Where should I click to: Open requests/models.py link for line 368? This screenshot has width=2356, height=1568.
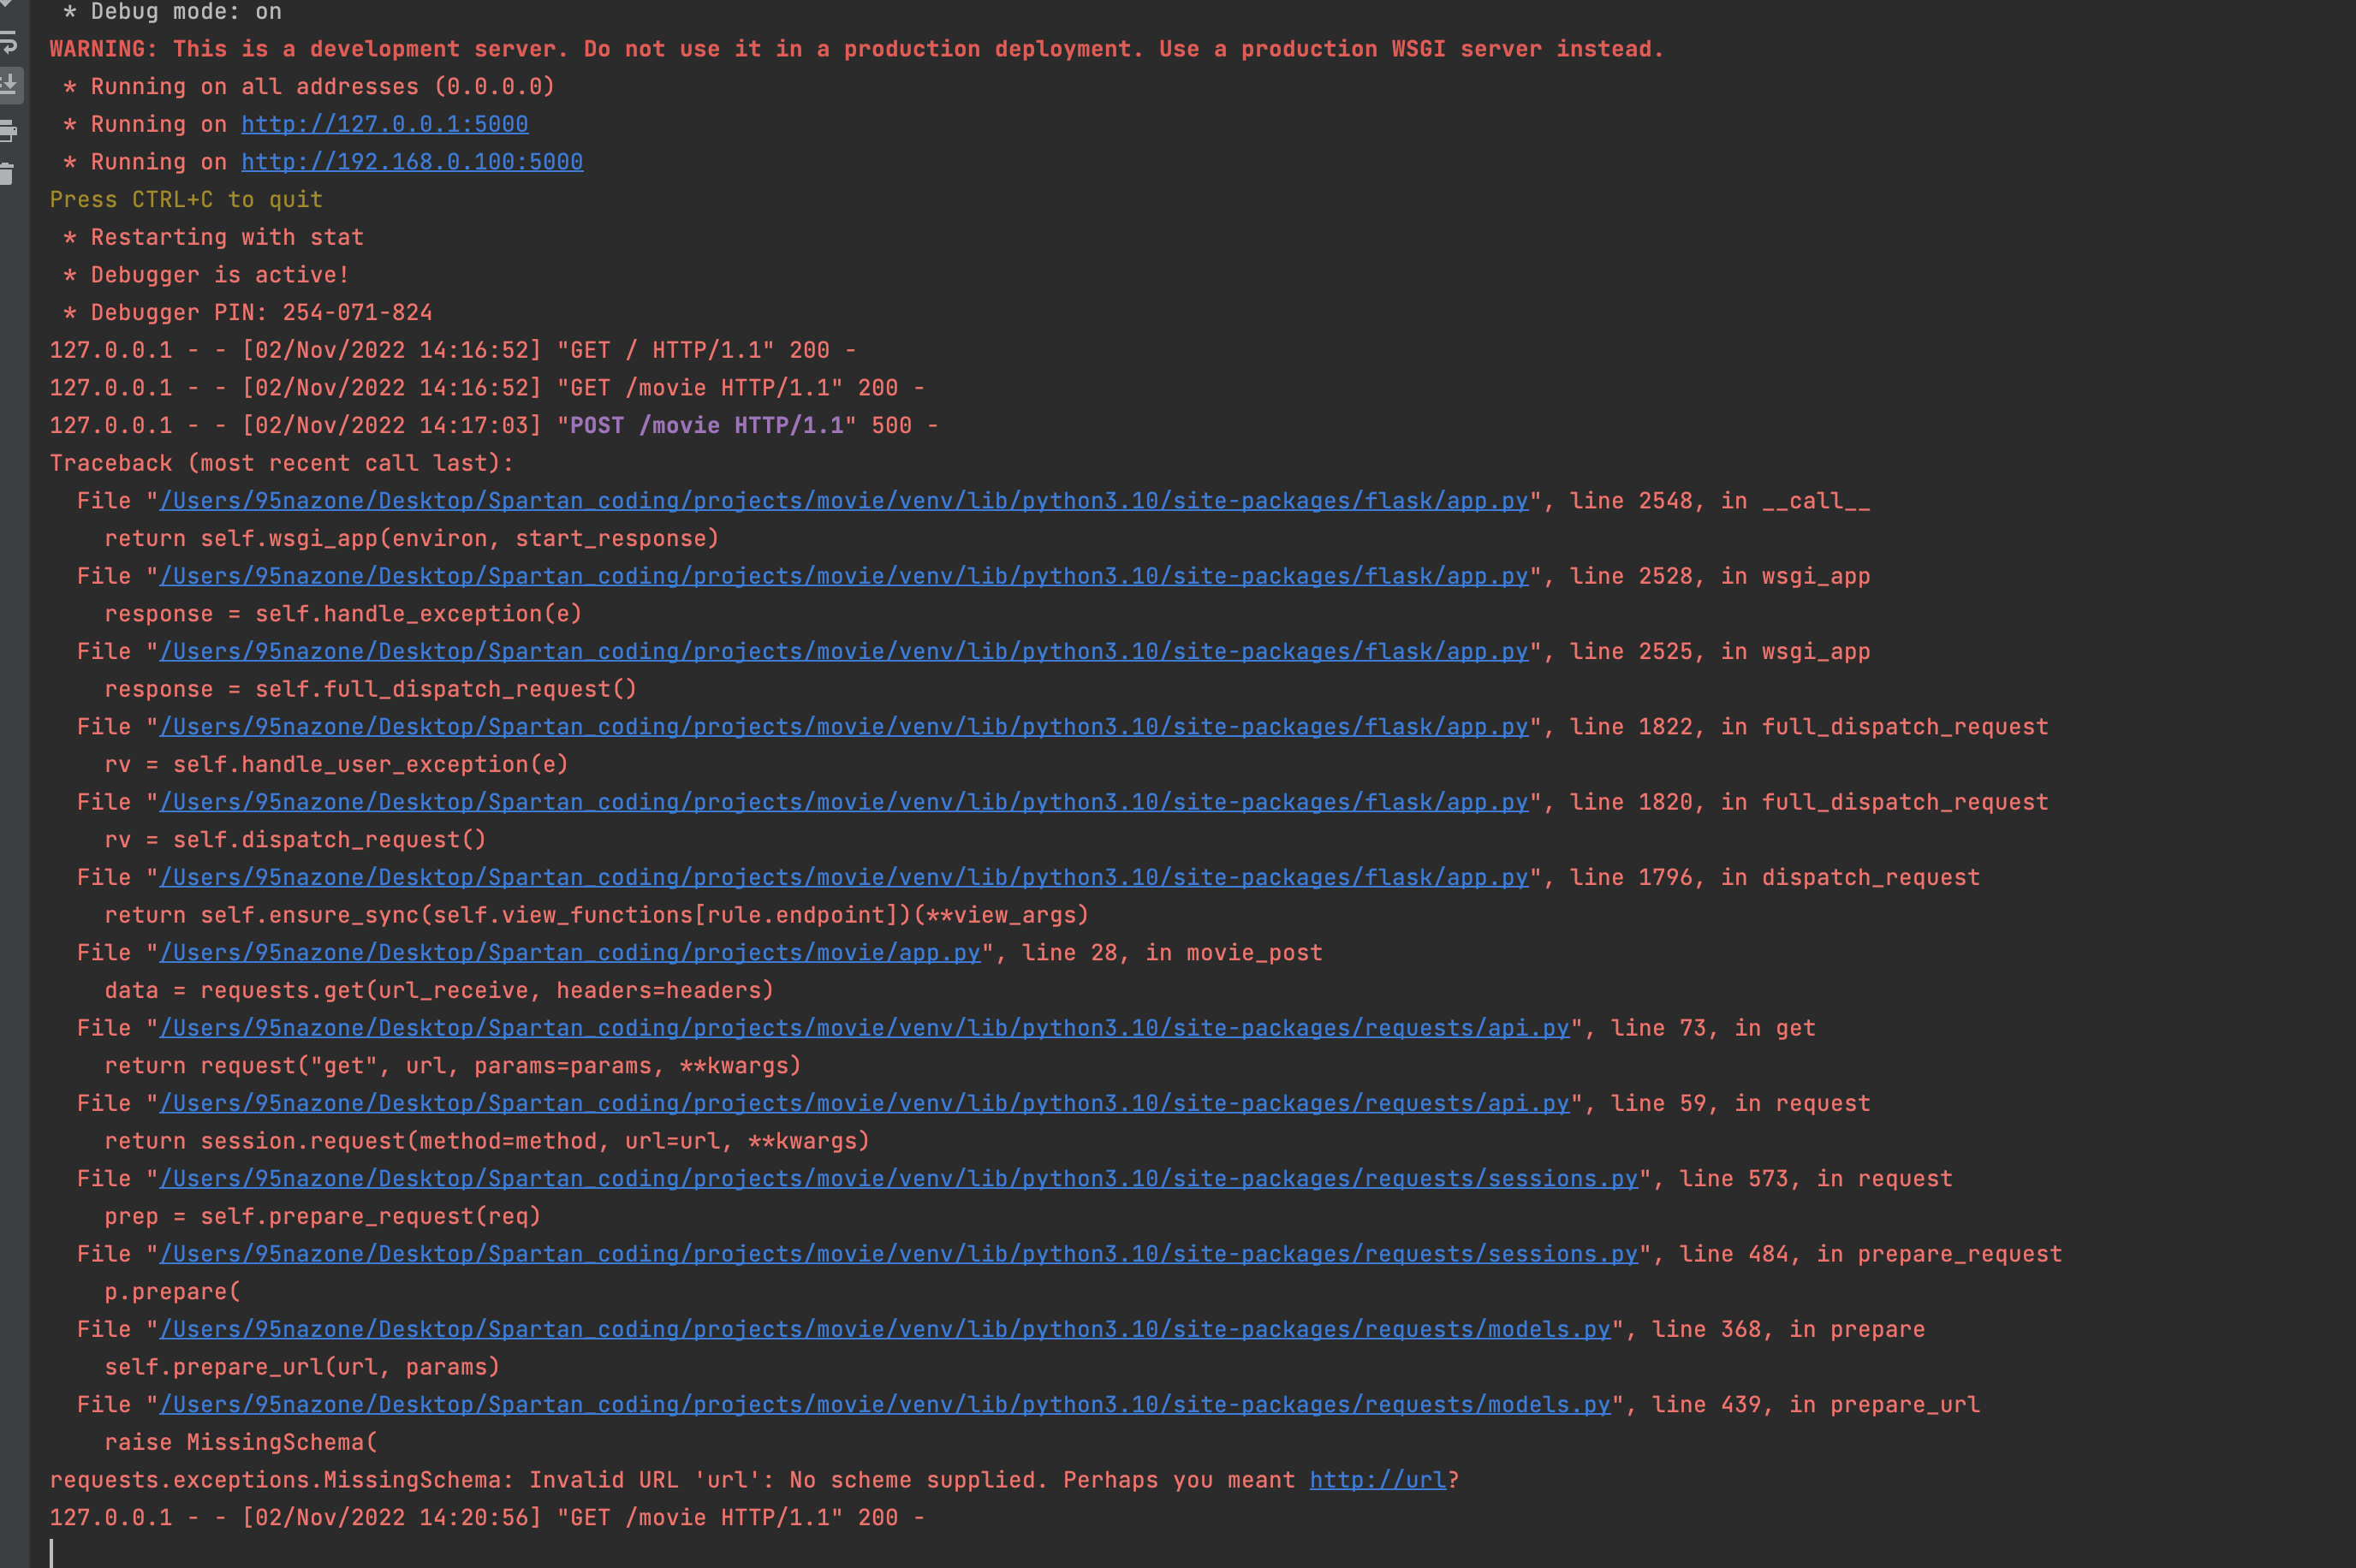[885, 1330]
